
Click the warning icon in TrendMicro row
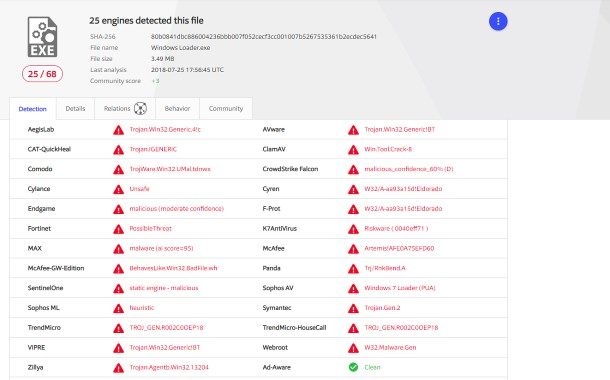(x=118, y=328)
